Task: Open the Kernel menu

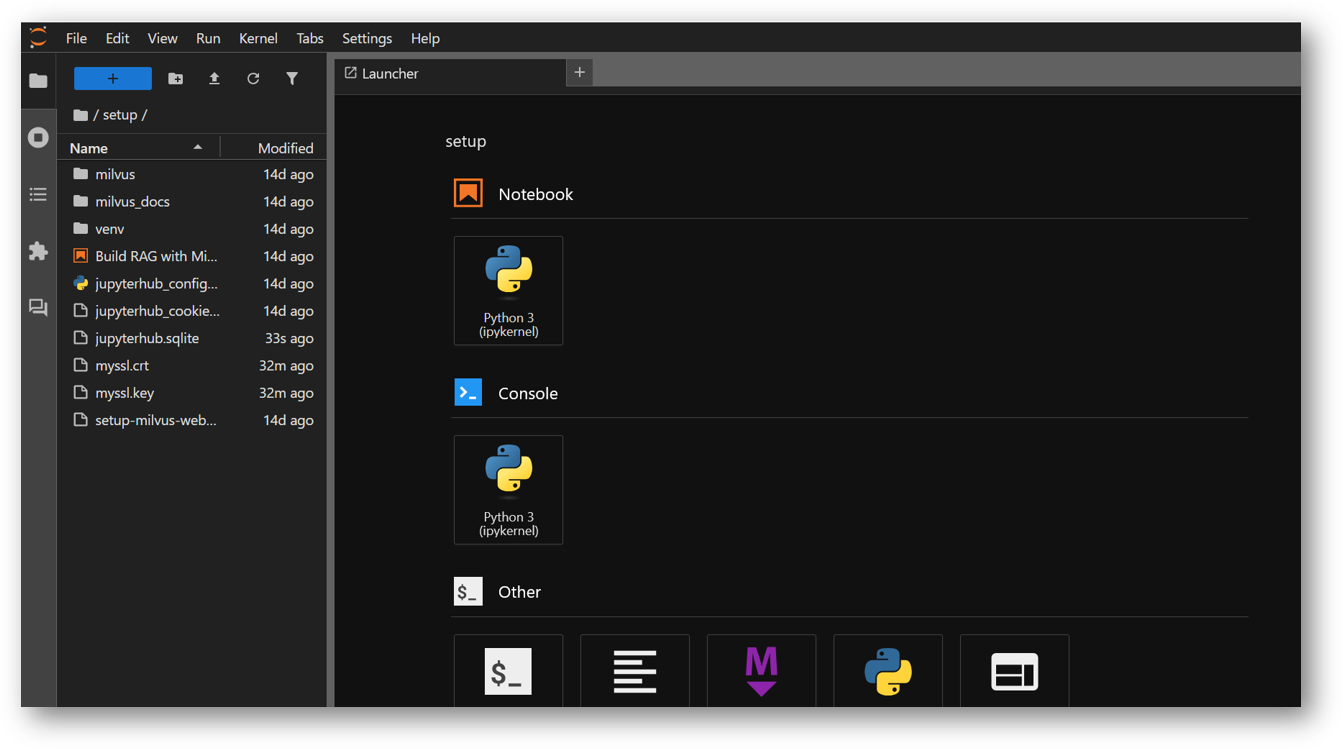Action: click(258, 38)
